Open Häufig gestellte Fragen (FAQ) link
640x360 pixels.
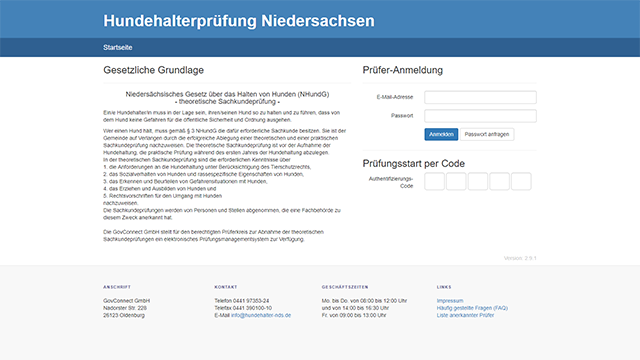472,308
